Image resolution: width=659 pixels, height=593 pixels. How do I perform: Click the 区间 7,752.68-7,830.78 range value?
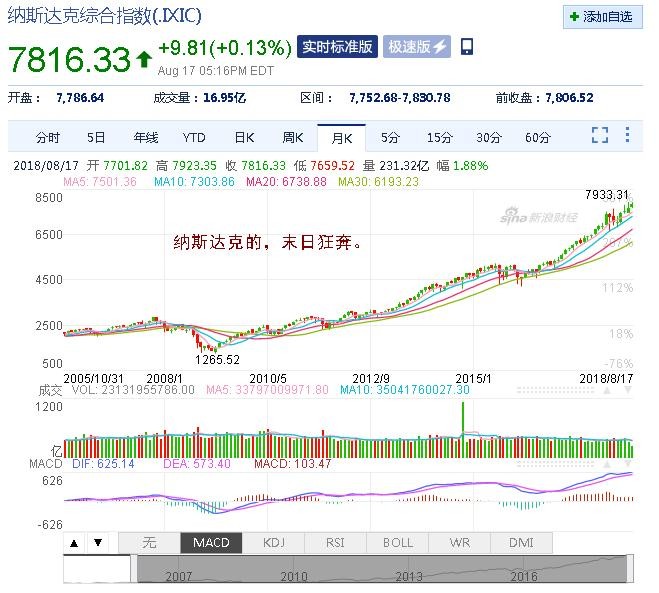point(400,98)
